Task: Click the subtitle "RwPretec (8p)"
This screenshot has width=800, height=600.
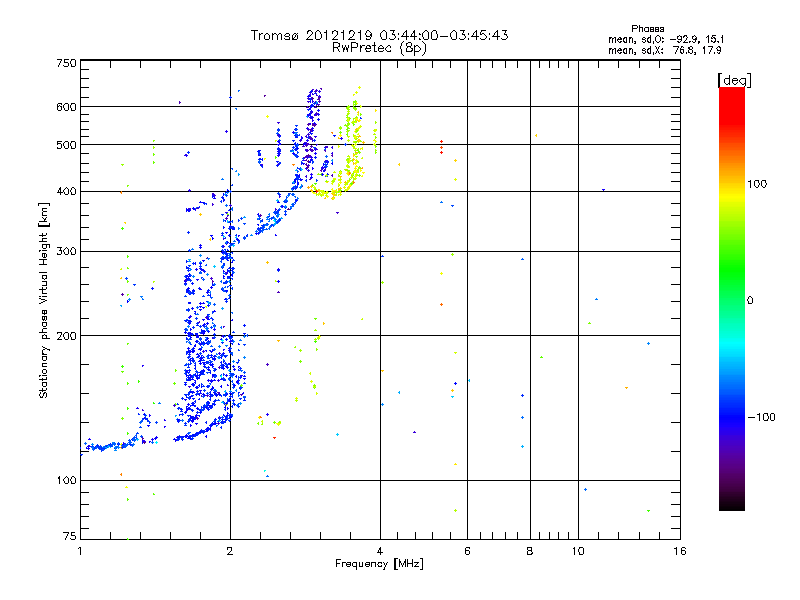Action: [379, 48]
